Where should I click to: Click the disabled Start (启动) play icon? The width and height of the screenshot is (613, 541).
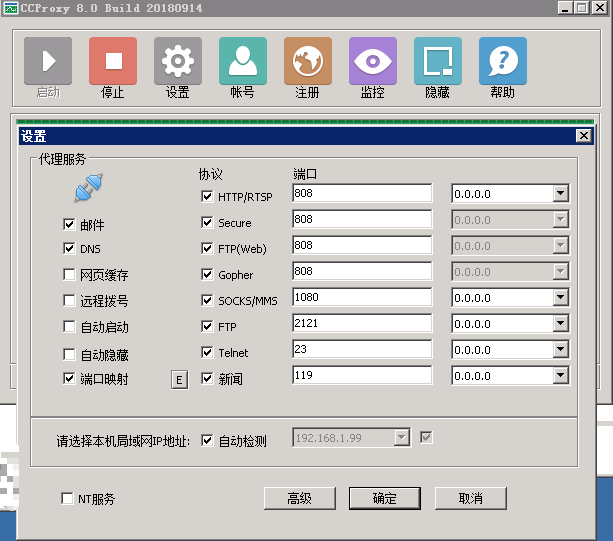point(48,61)
